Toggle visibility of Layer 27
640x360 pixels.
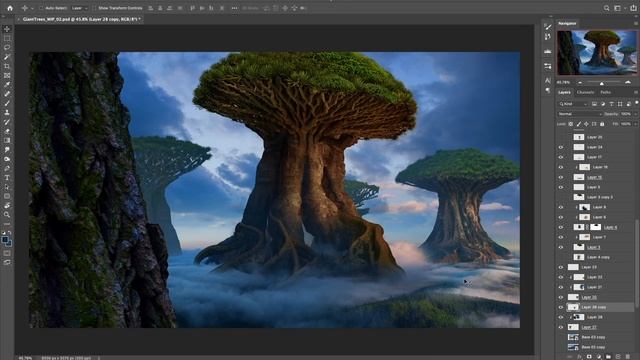(x=561, y=327)
